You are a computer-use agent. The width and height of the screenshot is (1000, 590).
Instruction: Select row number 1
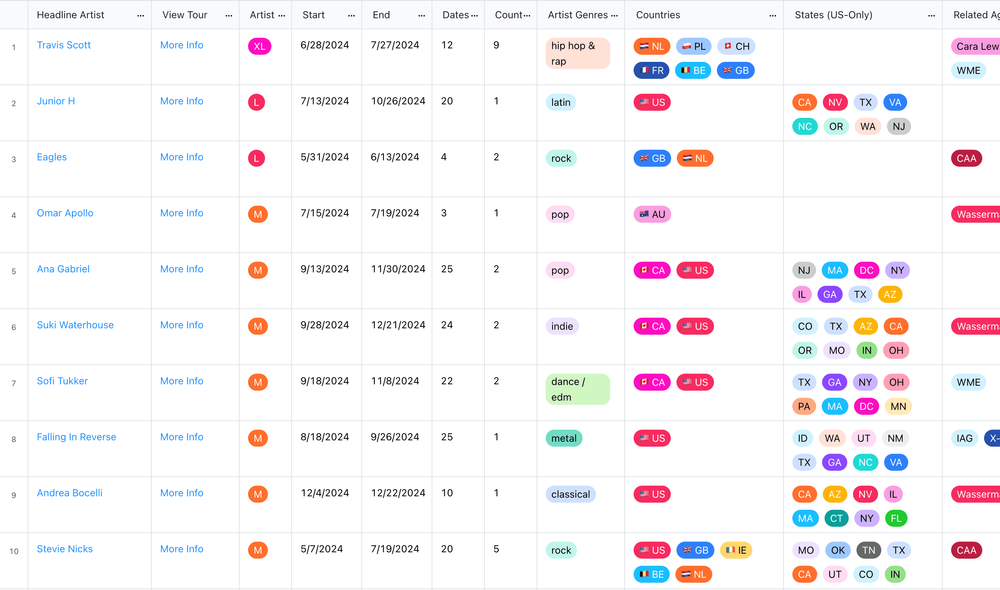(13, 47)
